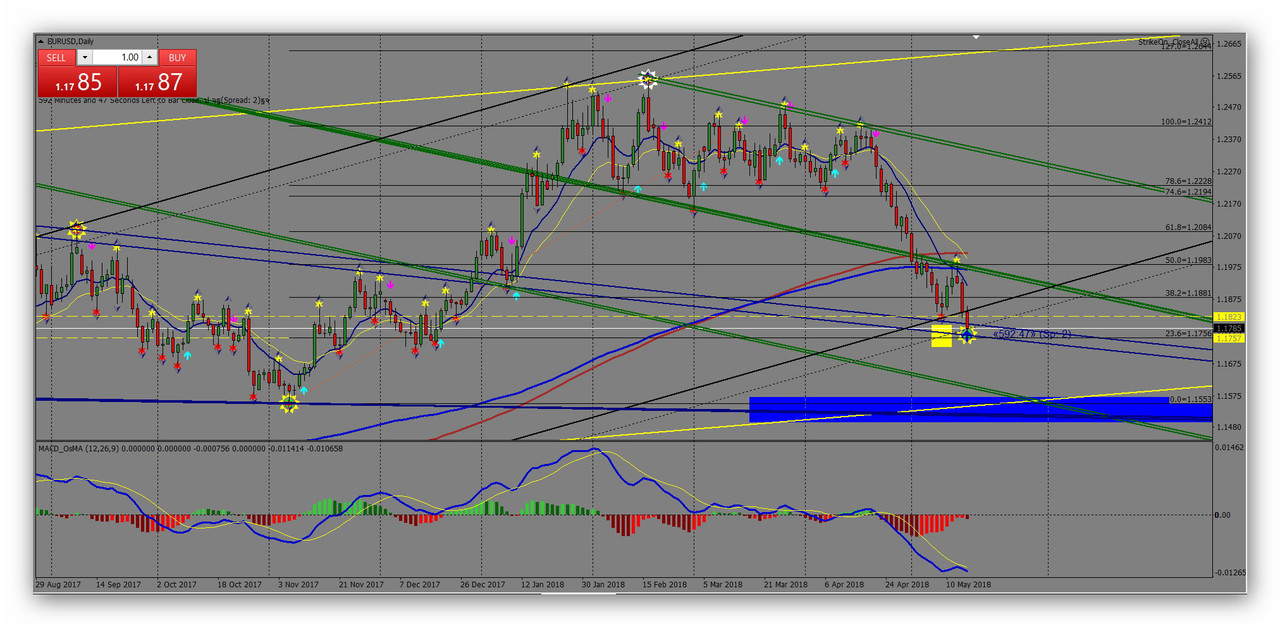Click the 29 Aug 2017 date label
The width and height of the screenshot is (1280, 627).
pos(59,584)
